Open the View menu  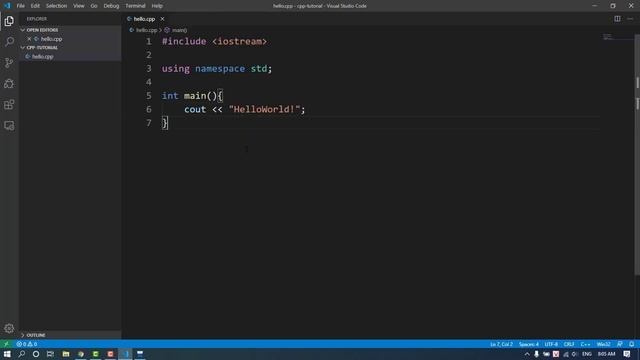78,6
